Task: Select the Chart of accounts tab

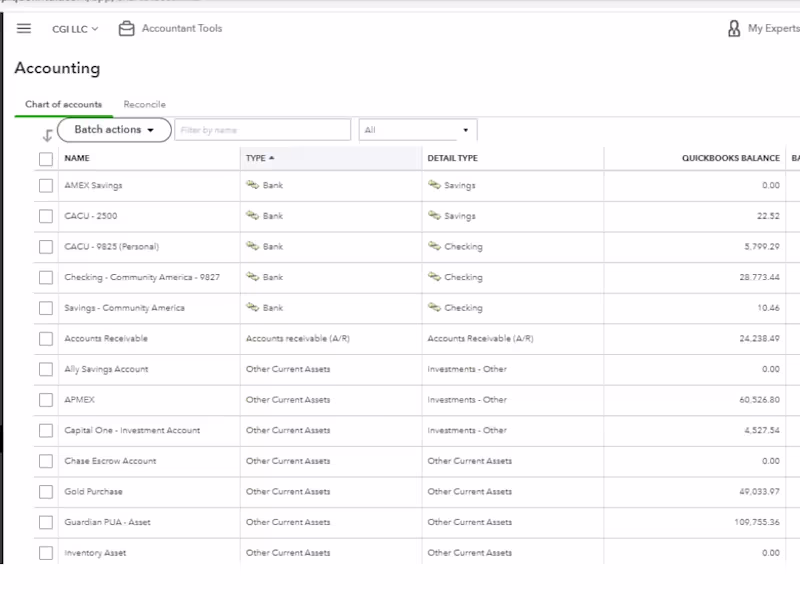Action: tap(63, 105)
